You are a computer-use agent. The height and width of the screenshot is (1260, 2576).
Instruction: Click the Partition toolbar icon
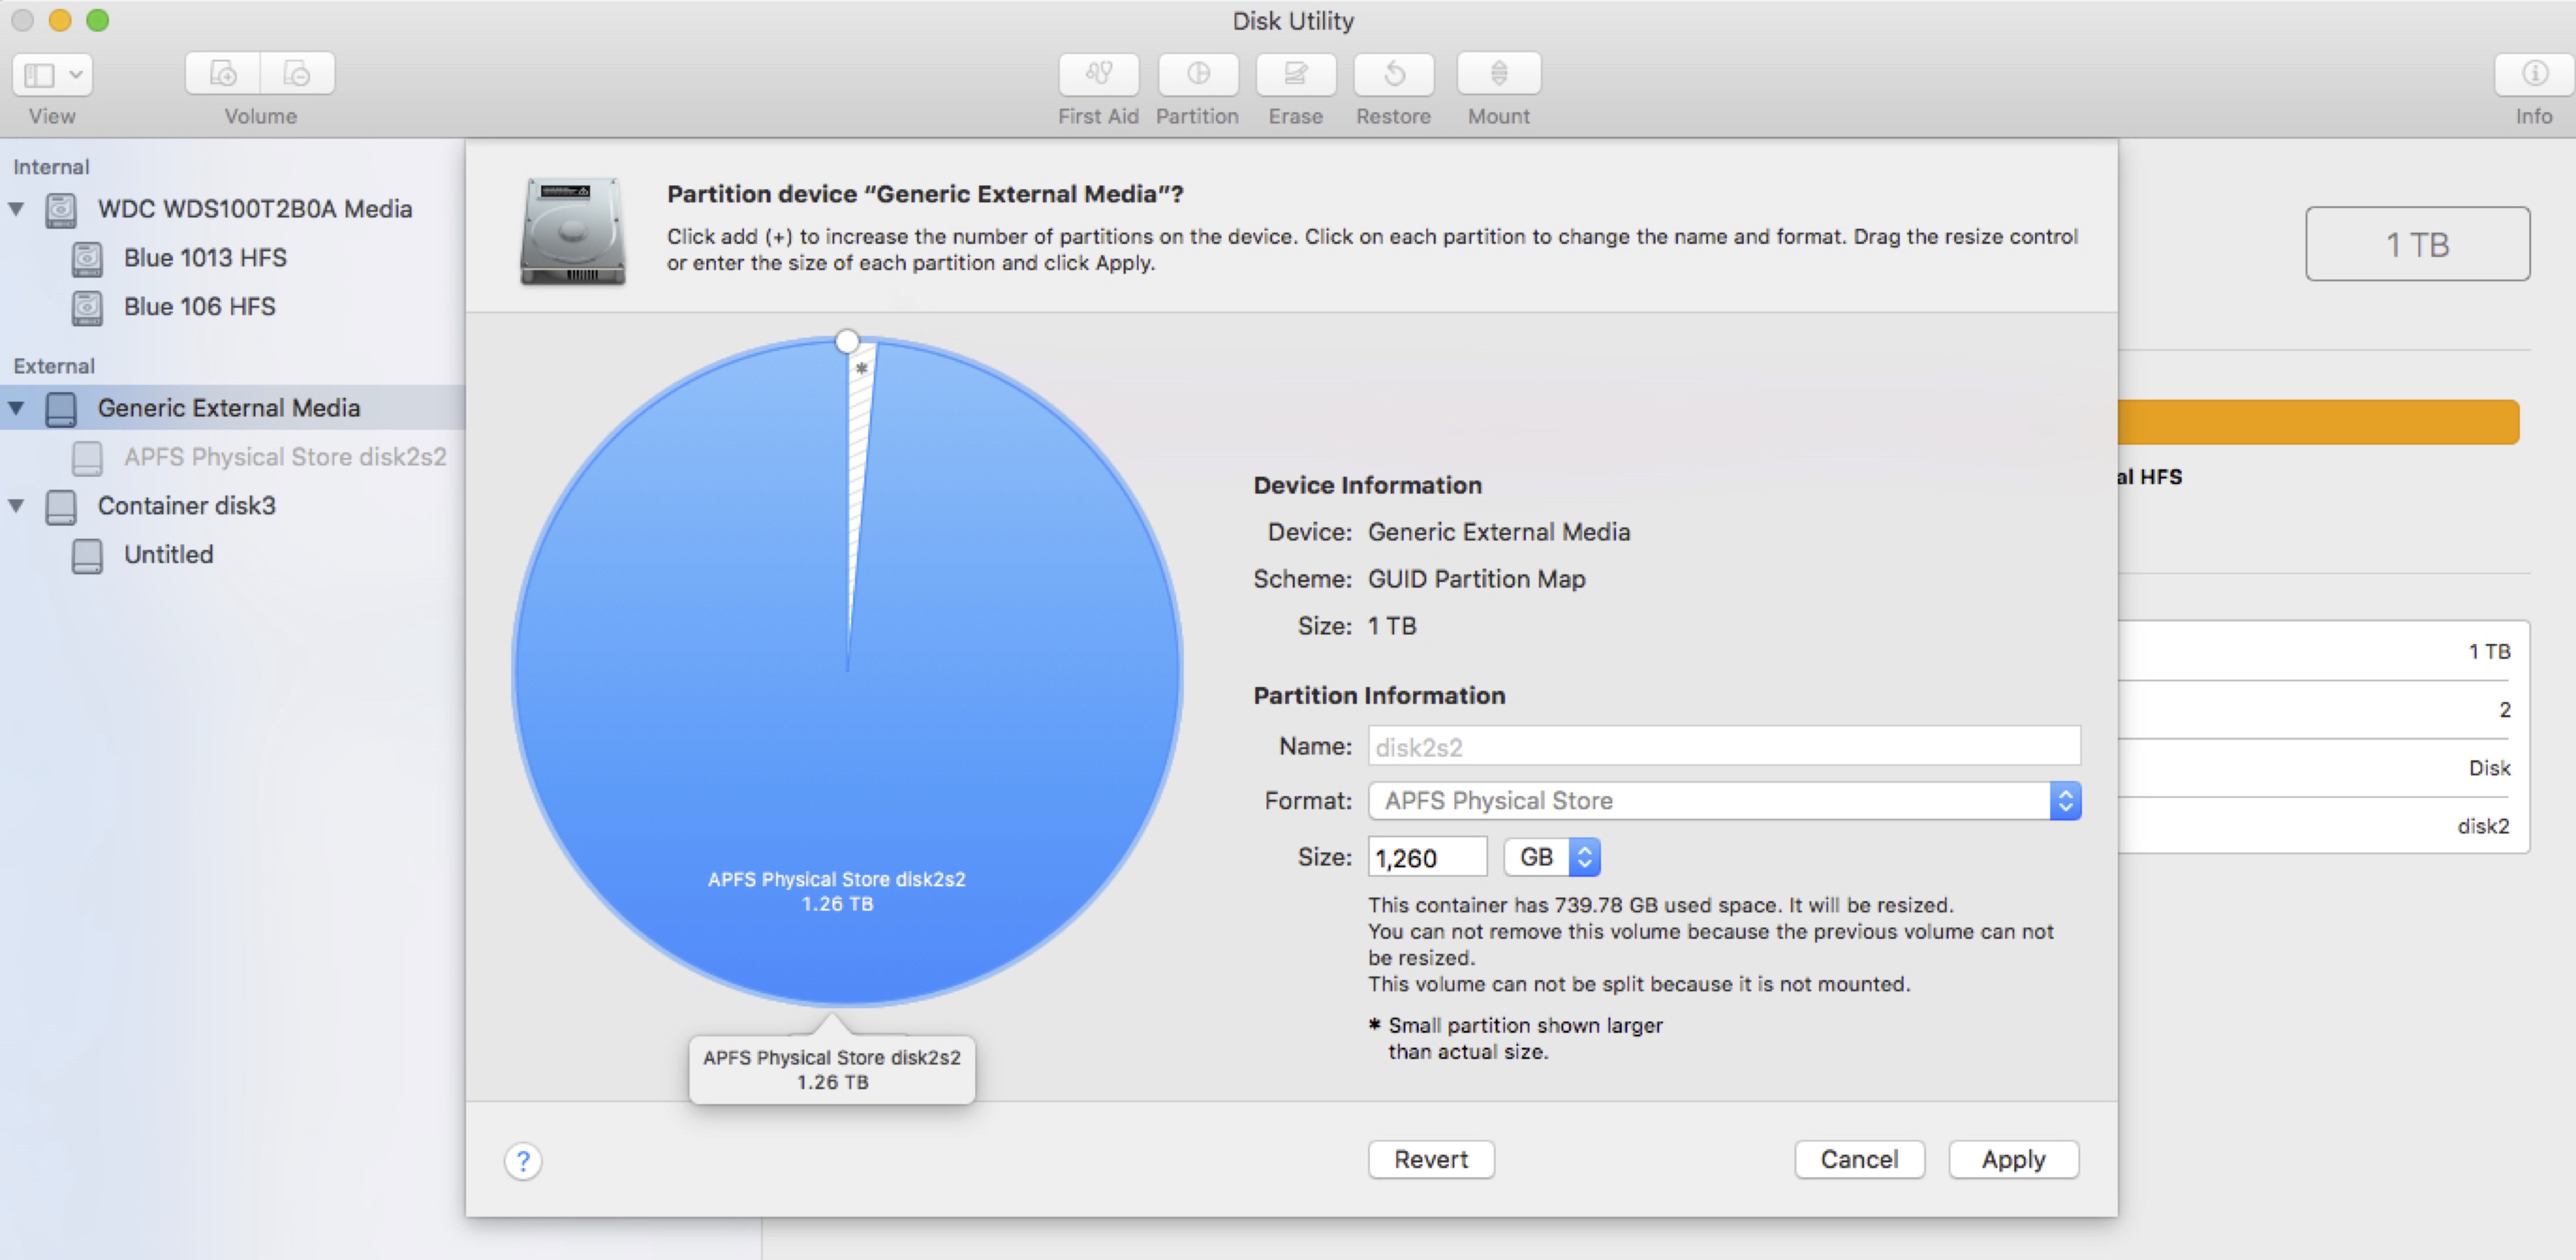click(x=1197, y=74)
